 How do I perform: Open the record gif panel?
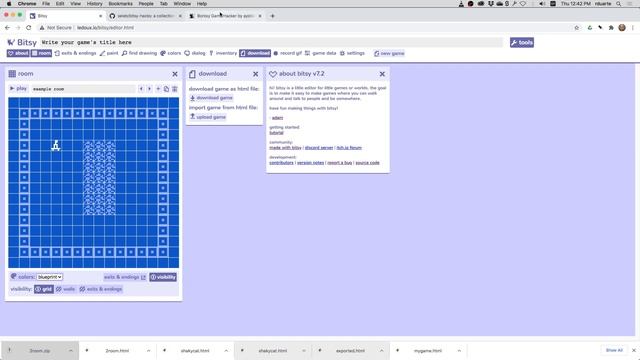pyautogui.click(x=288, y=53)
